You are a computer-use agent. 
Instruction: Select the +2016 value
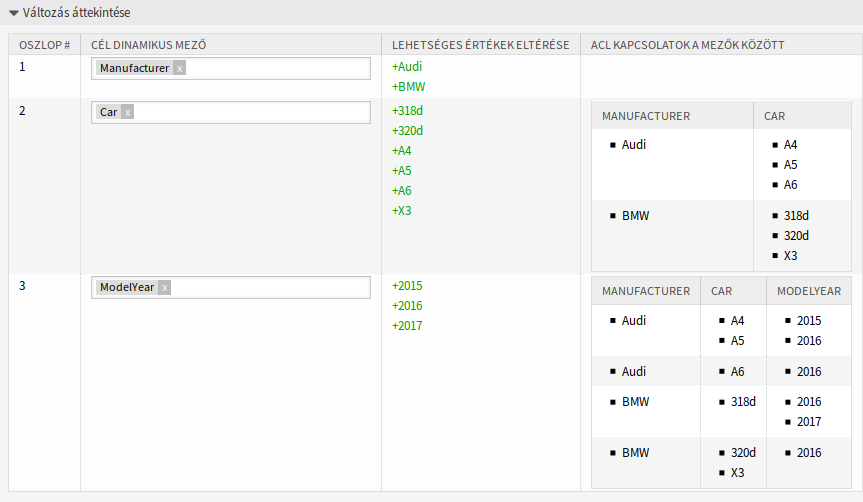407,305
